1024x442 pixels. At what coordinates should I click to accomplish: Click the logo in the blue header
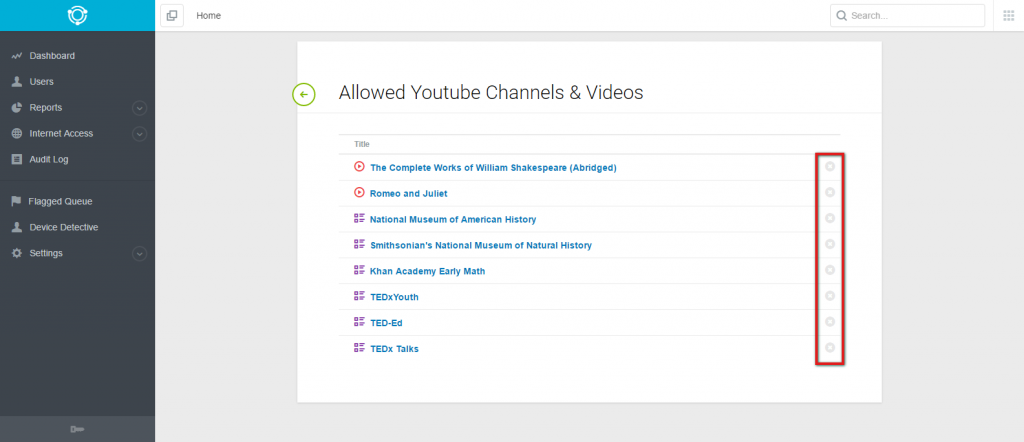77,15
